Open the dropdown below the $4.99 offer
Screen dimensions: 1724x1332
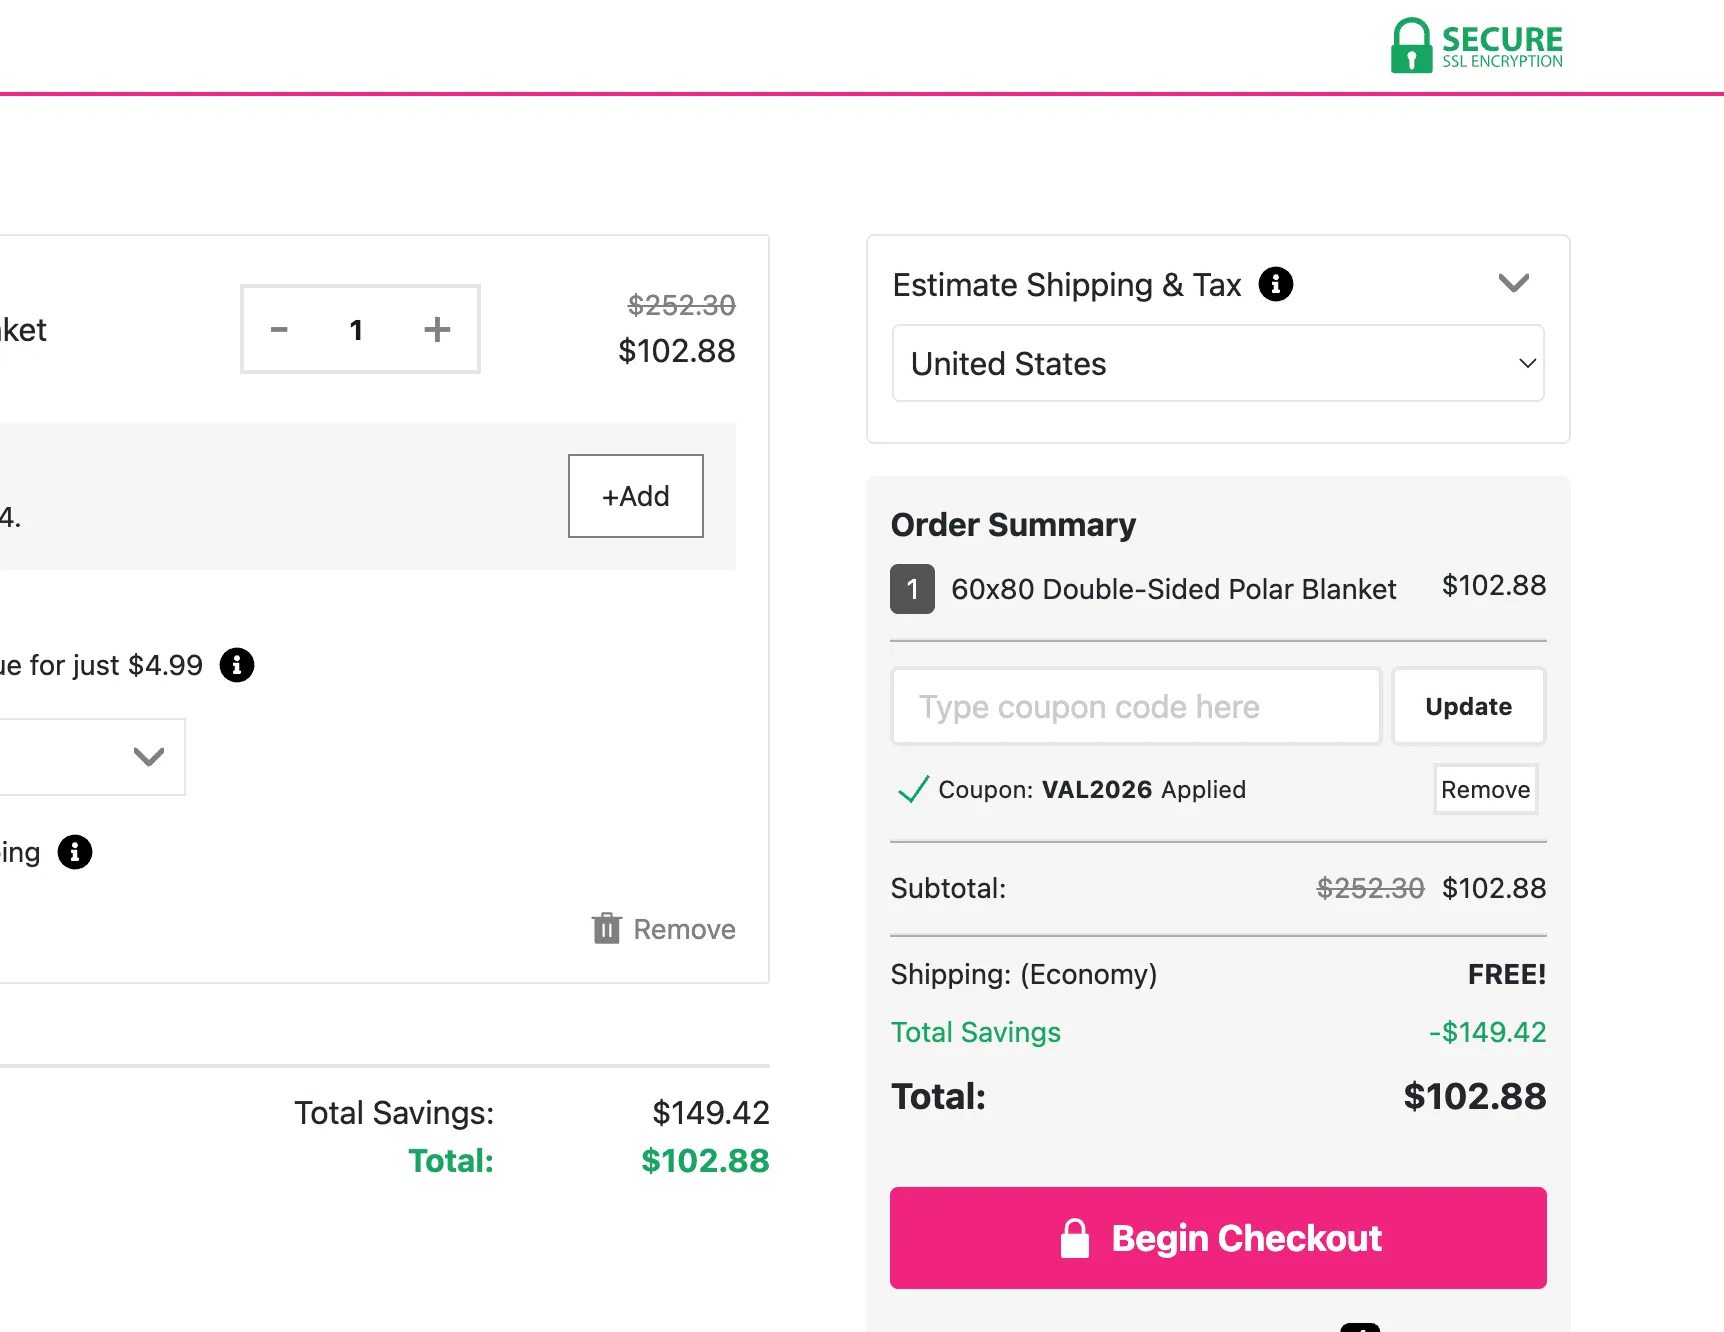click(x=92, y=757)
